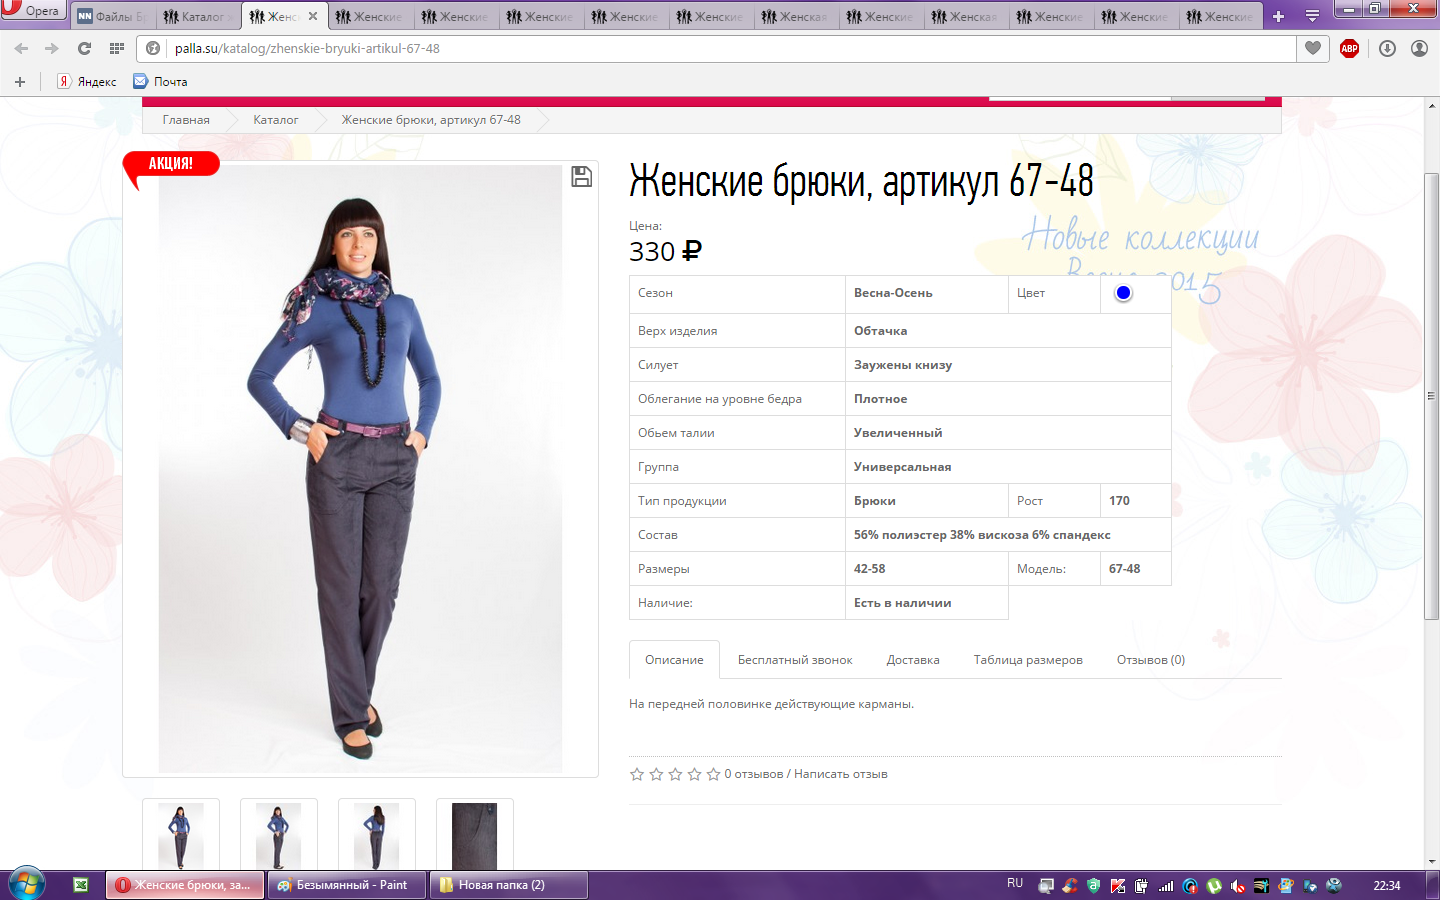Open the speed dial grid icon
The image size is (1440, 900).
coord(117,48)
